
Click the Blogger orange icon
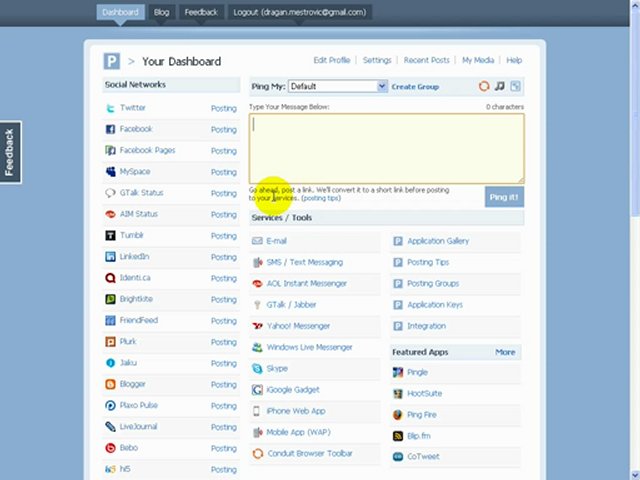(x=111, y=384)
